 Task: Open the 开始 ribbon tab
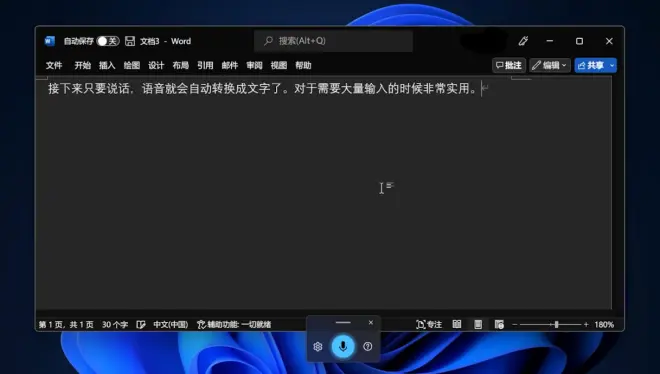[82, 65]
